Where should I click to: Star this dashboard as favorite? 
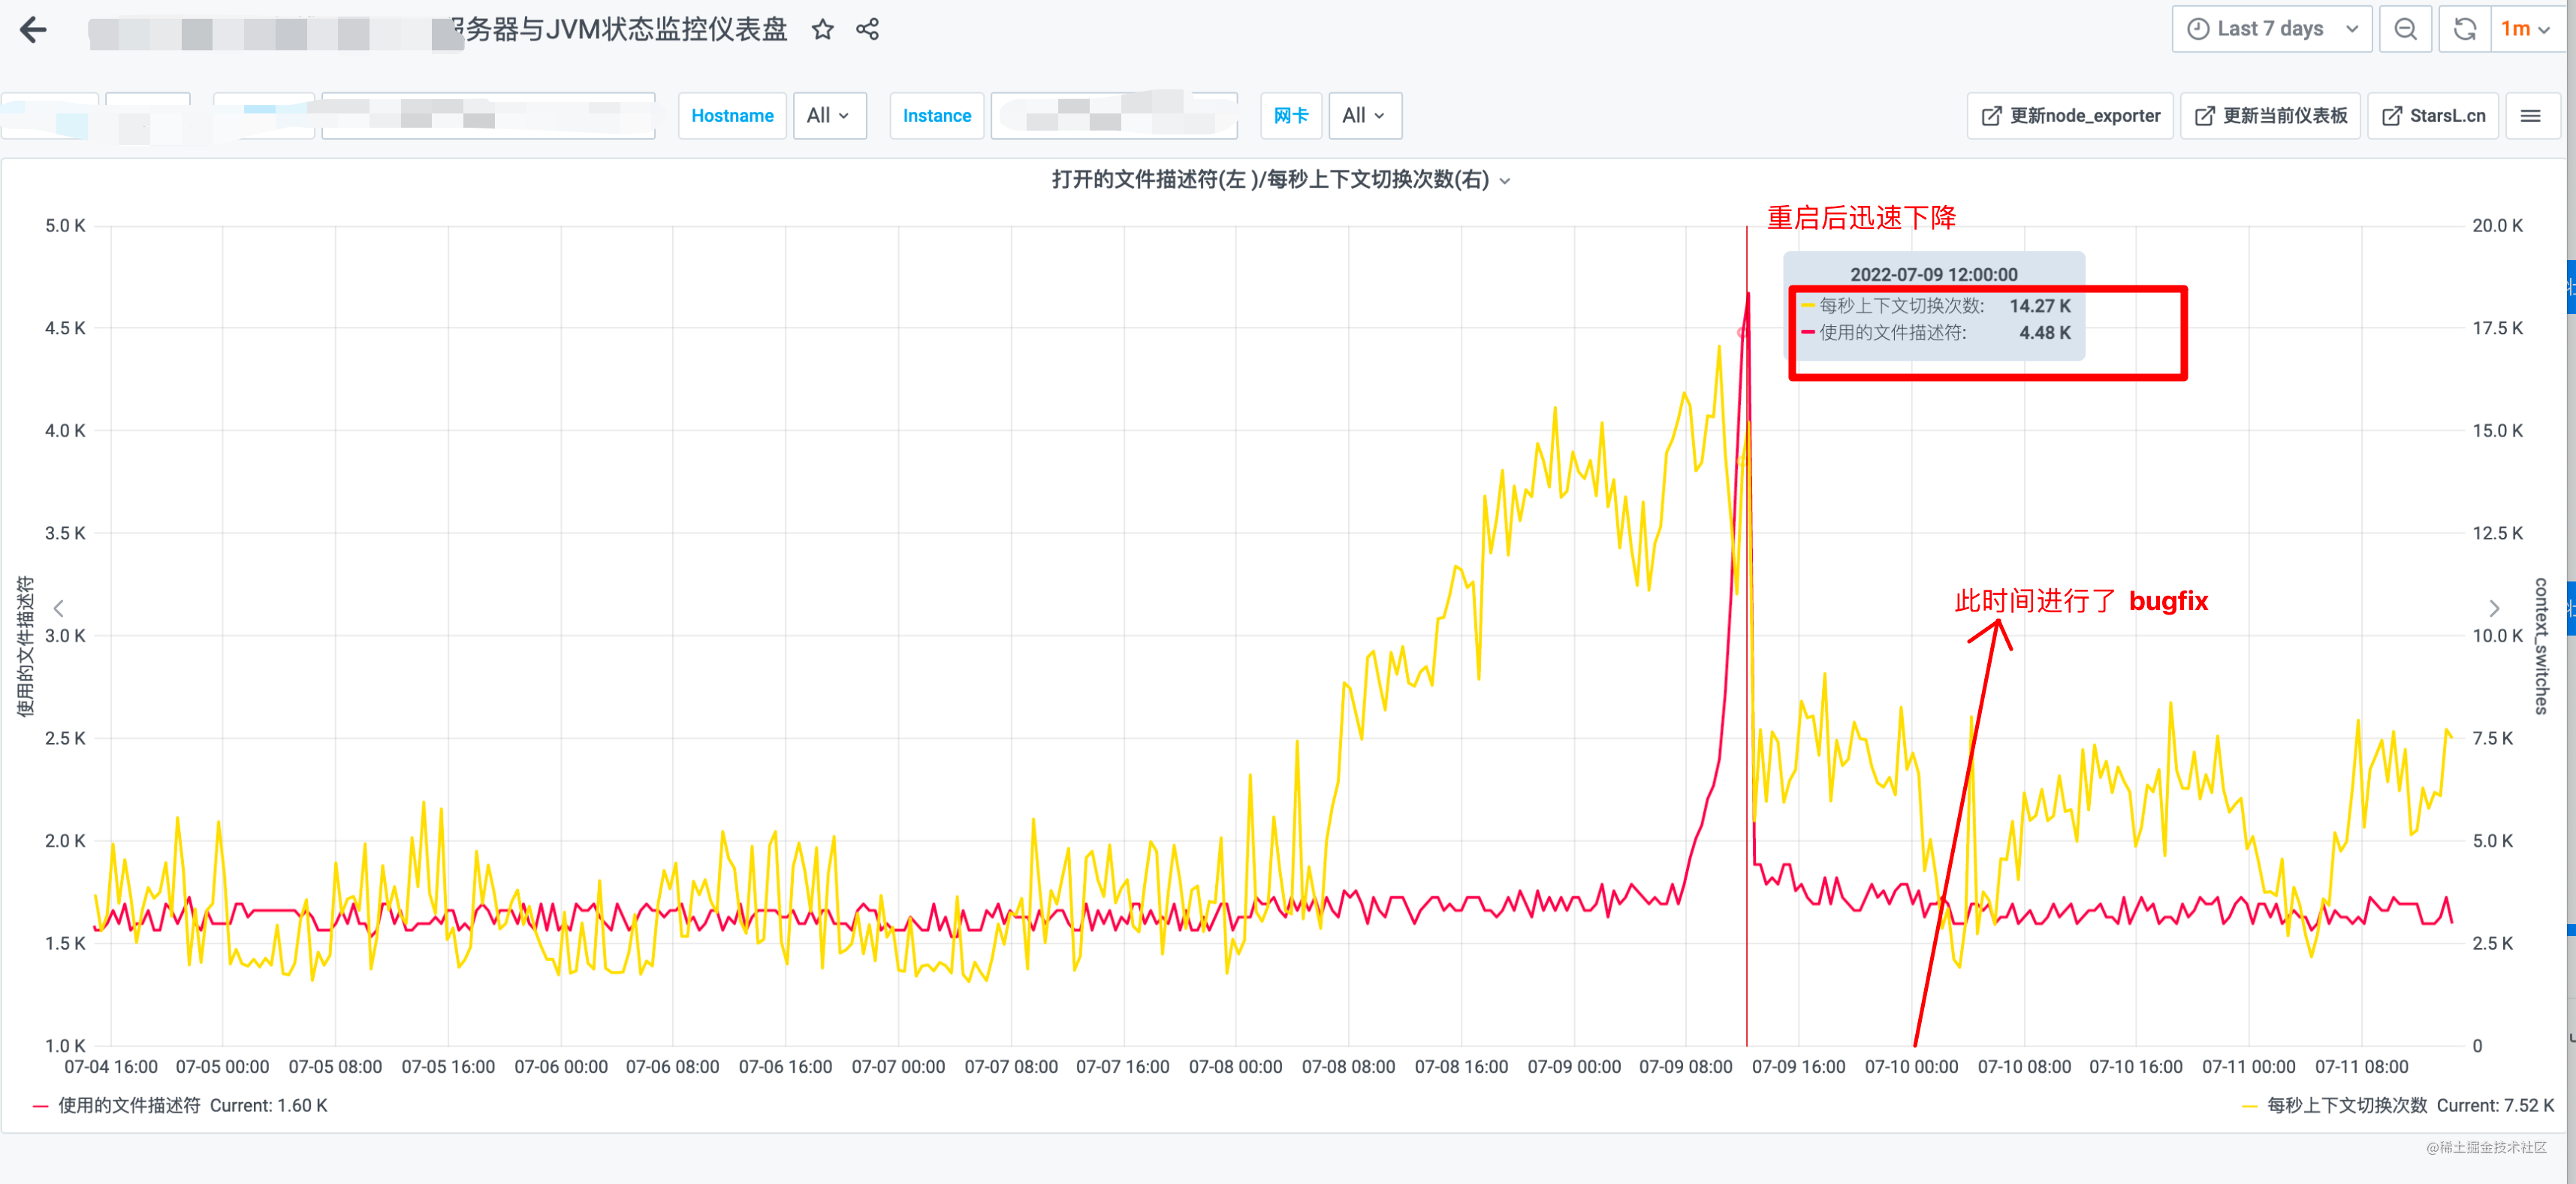[822, 30]
